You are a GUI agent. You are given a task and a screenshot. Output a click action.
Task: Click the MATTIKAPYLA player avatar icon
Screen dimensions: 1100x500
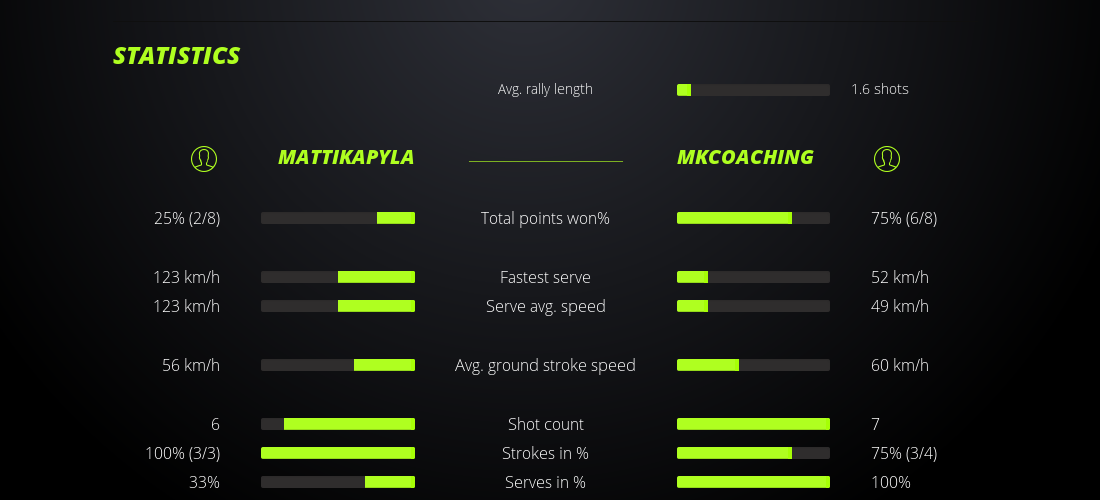[x=203, y=158]
